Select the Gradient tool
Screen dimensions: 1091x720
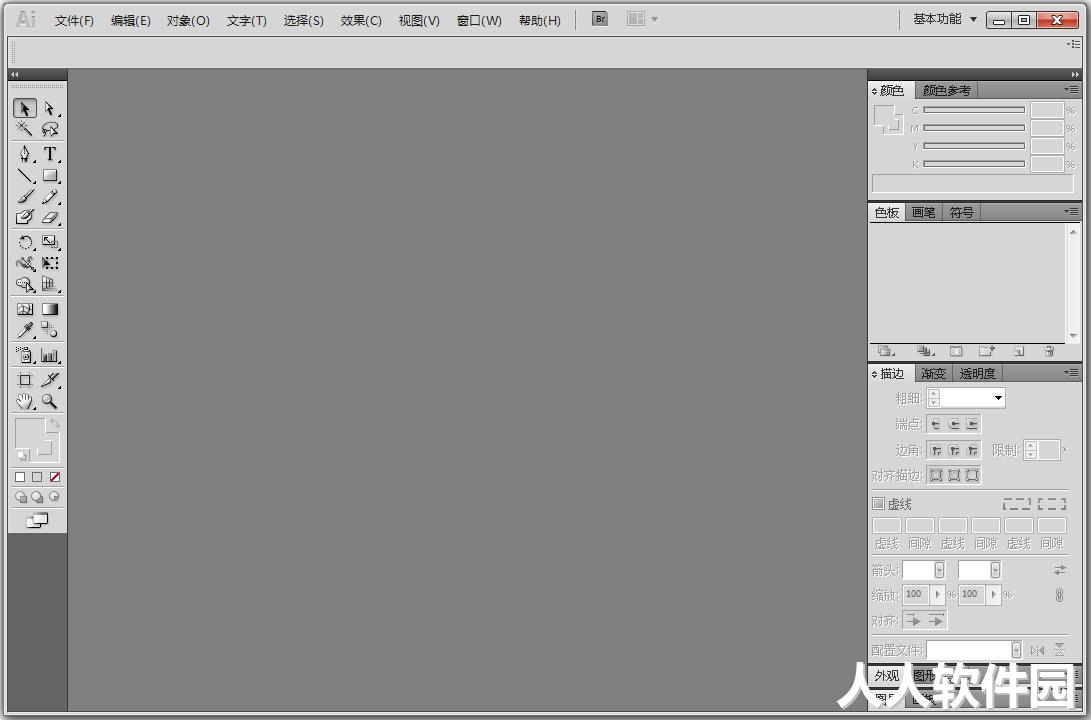[x=49, y=309]
